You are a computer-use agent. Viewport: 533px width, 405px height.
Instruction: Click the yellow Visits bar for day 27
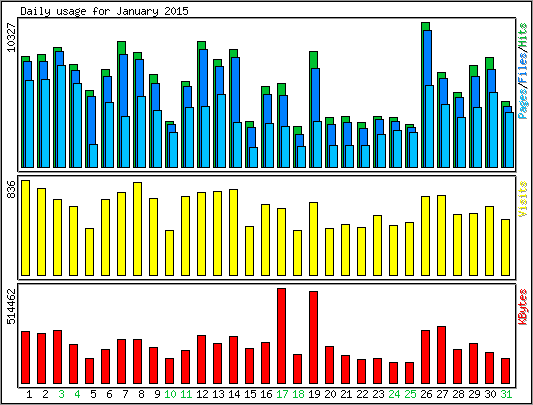coord(442,235)
